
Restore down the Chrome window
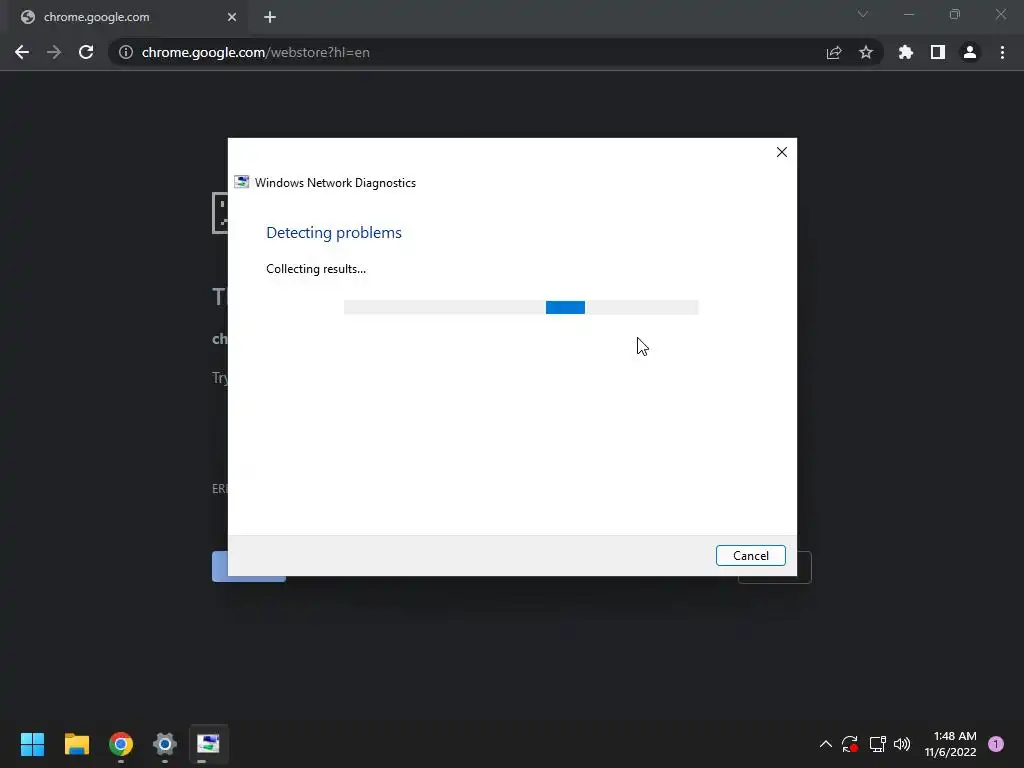point(955,14)
